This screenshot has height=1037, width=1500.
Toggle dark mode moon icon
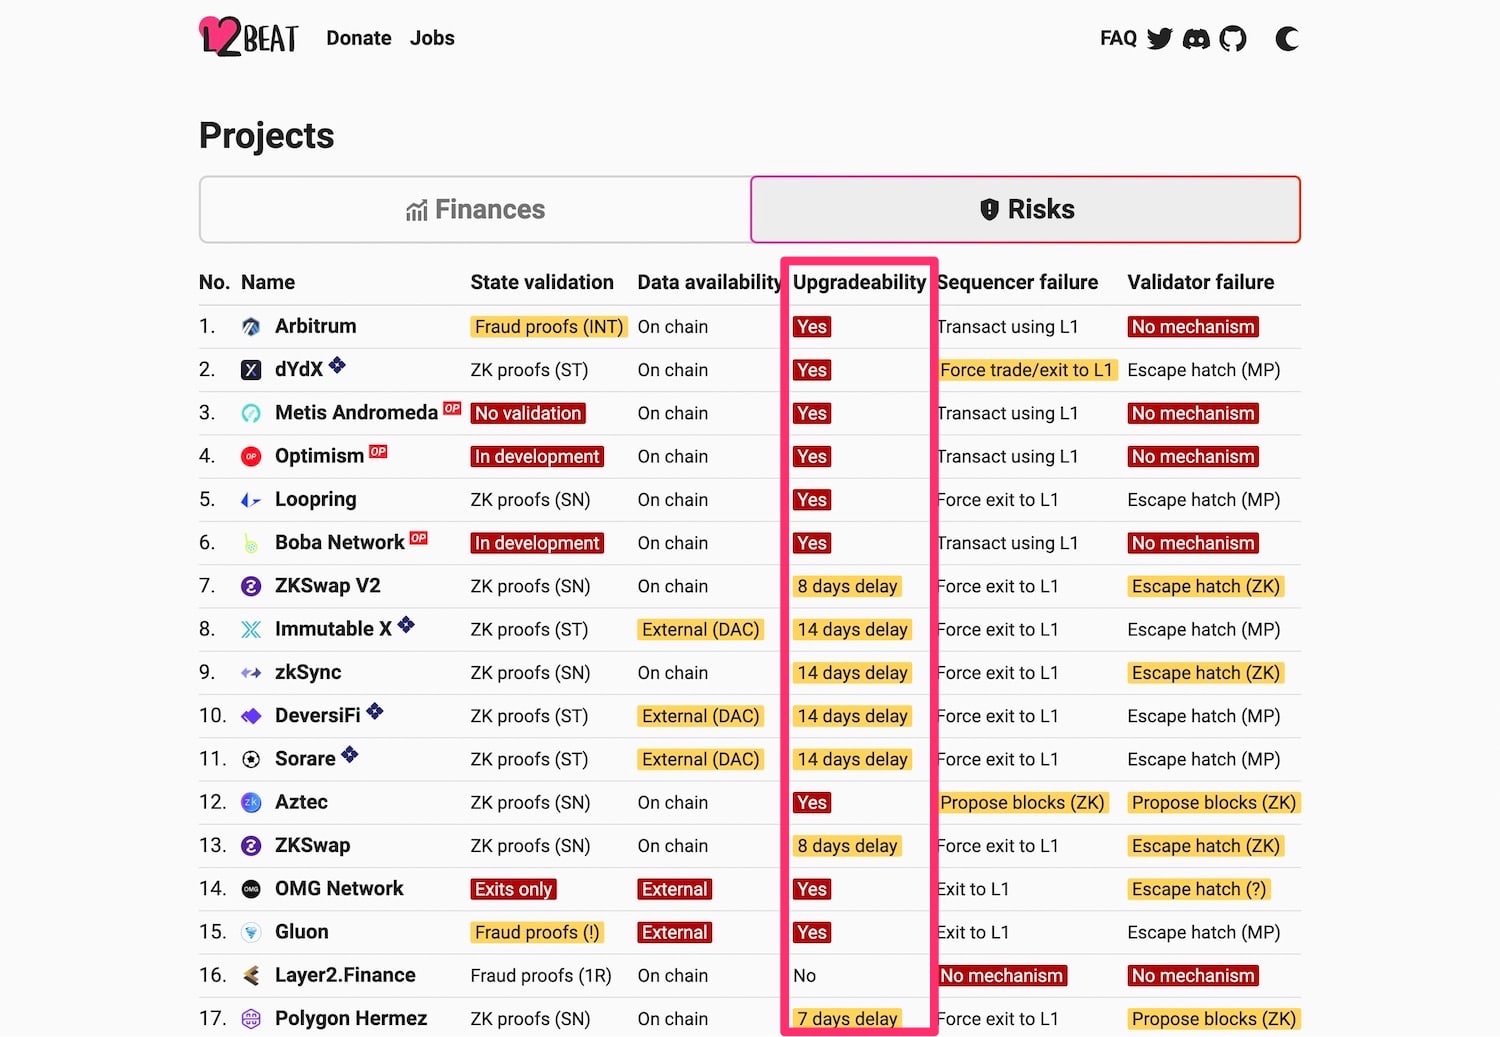click(x=1287, y=39)
